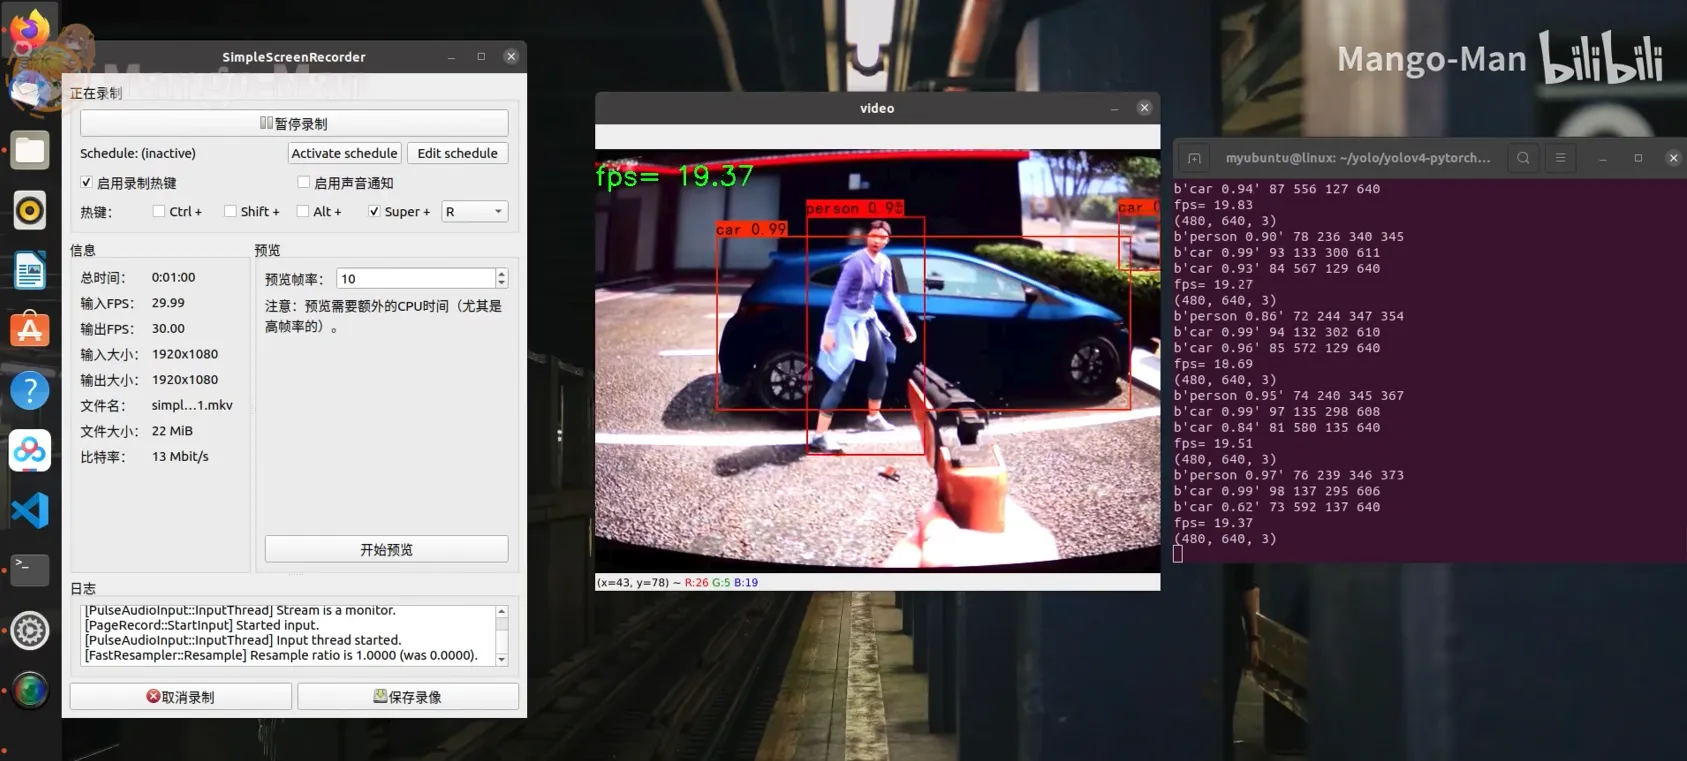Open search in the terminal header bar
This screenshot has width=1687, height=761.
(x=1523, y=158)
